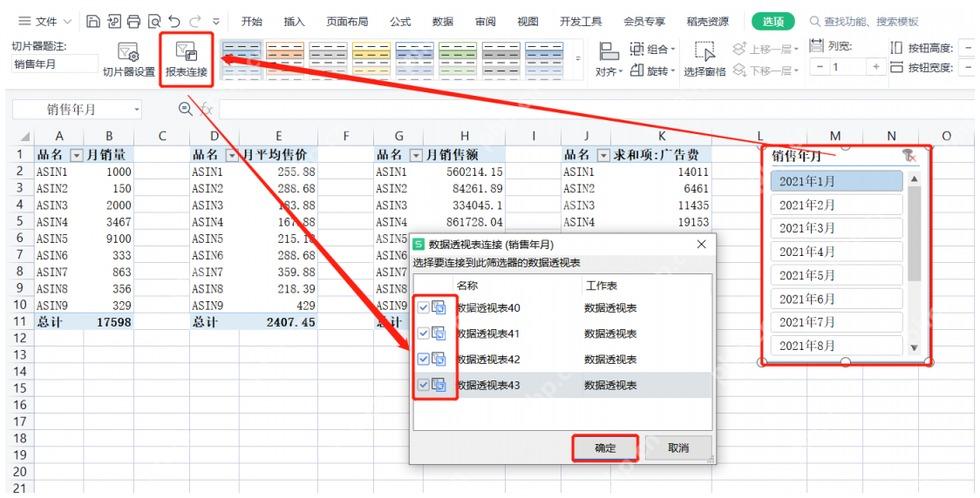The height and width of the screenshot is (498, 980).
Task: Select 2021年1月 in the slicer
Action: pos(837,181)
